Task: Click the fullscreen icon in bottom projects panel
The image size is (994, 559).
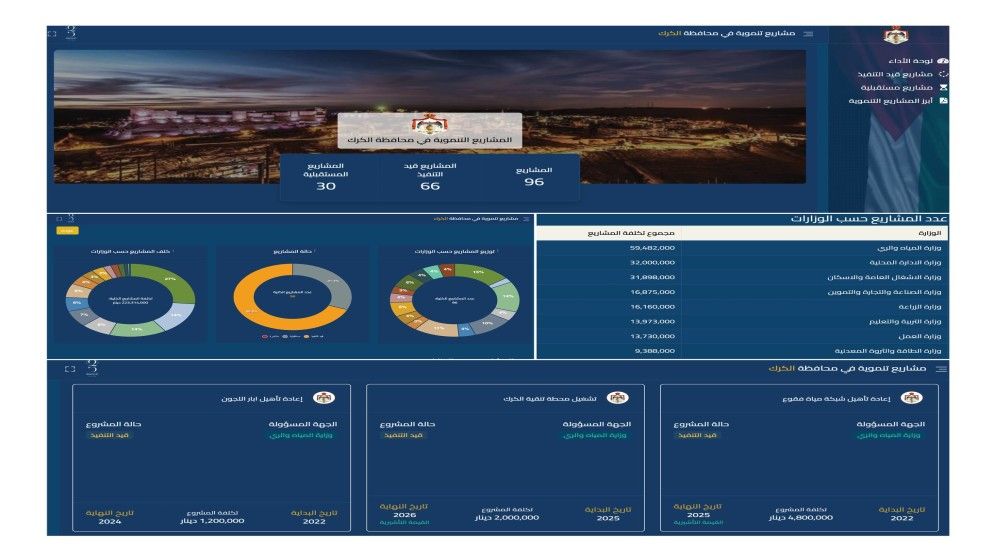Action: 70,369
